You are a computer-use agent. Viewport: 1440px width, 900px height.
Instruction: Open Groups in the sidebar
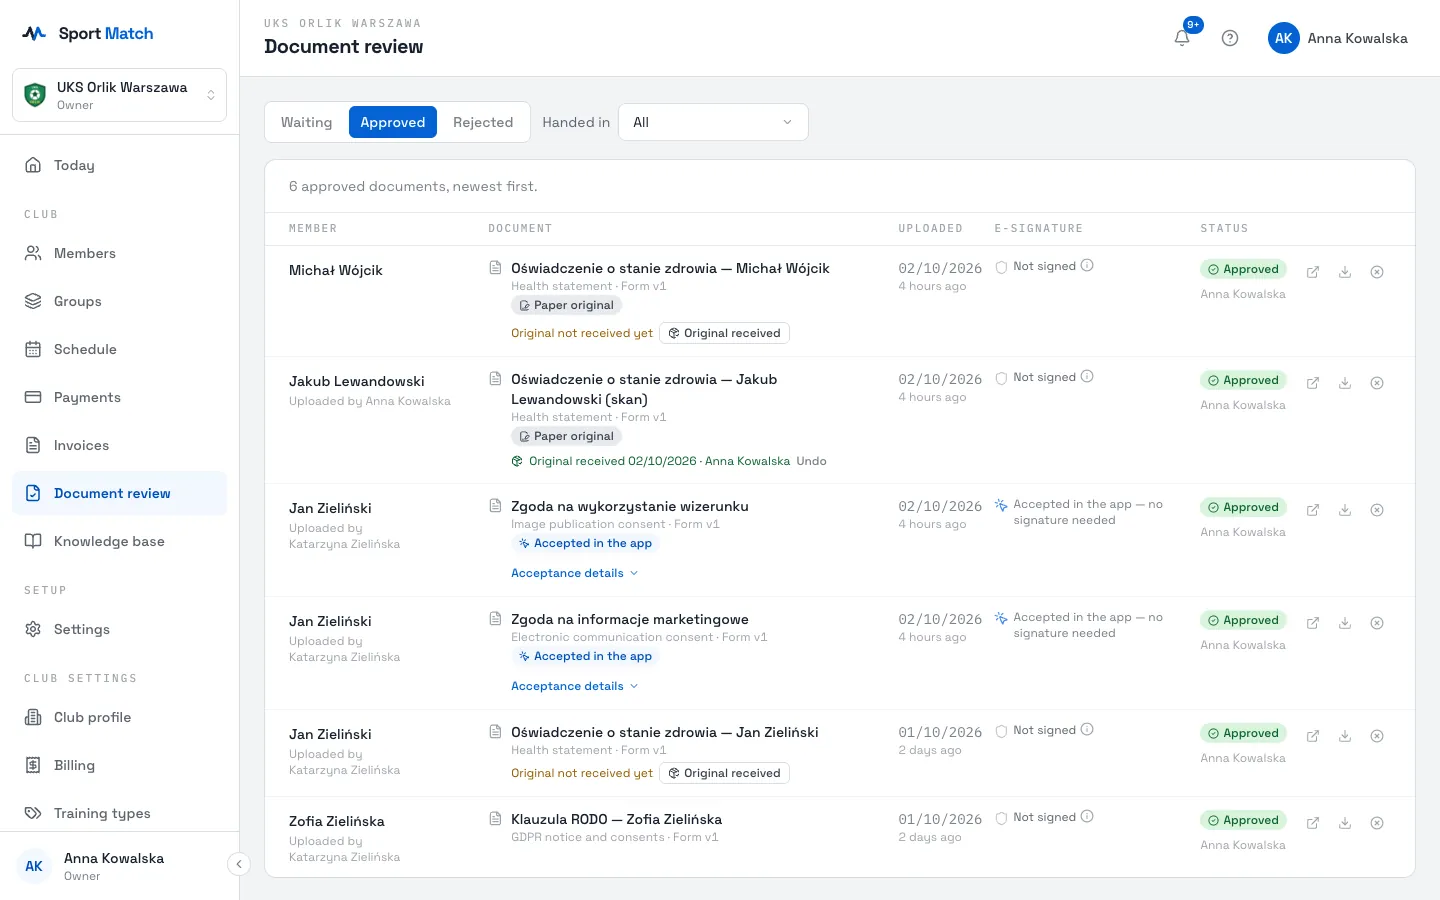click(x=119, y=301)
